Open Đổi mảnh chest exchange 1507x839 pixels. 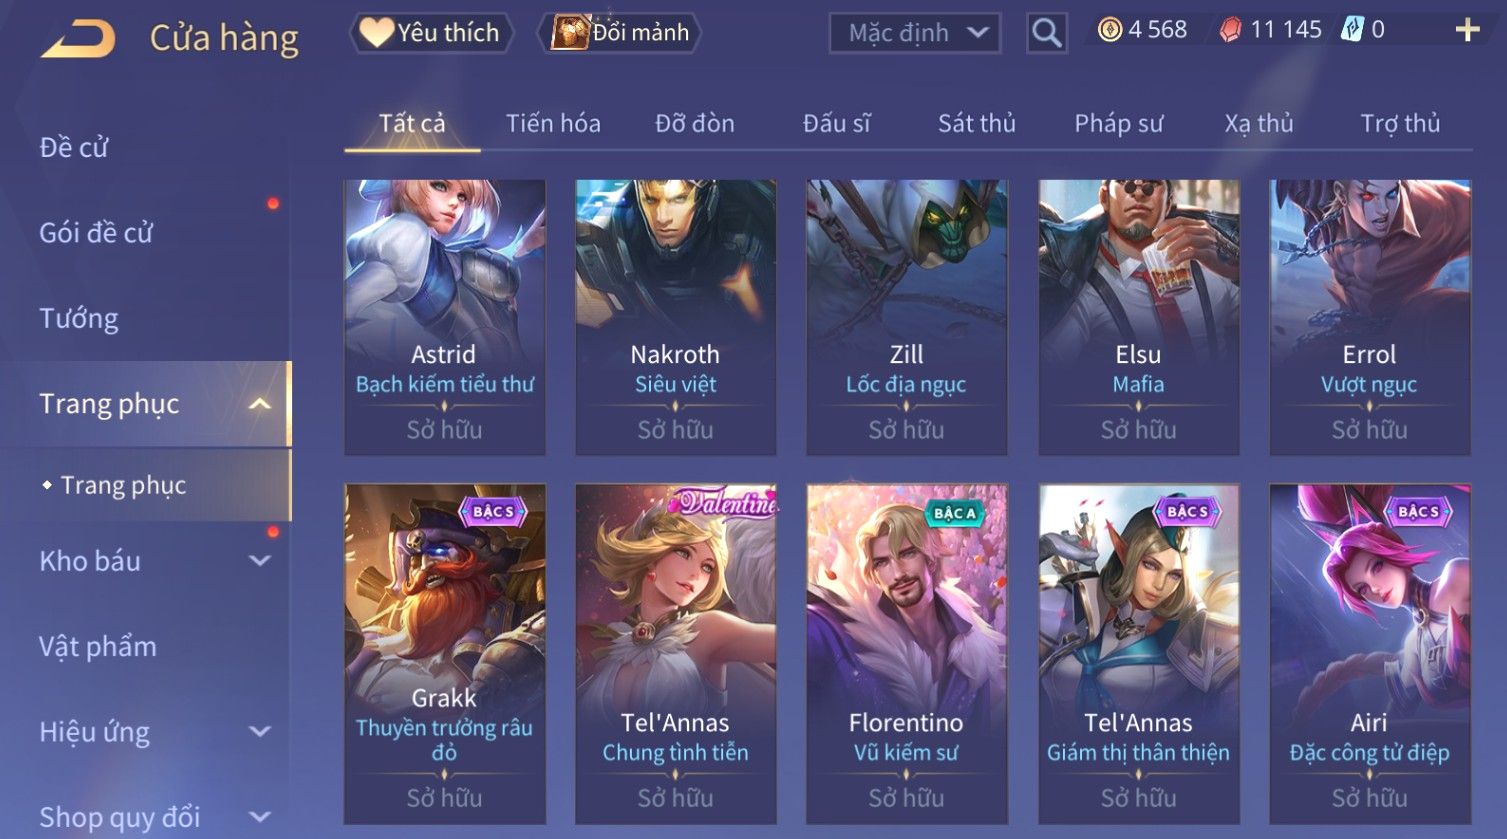point(620,33)
